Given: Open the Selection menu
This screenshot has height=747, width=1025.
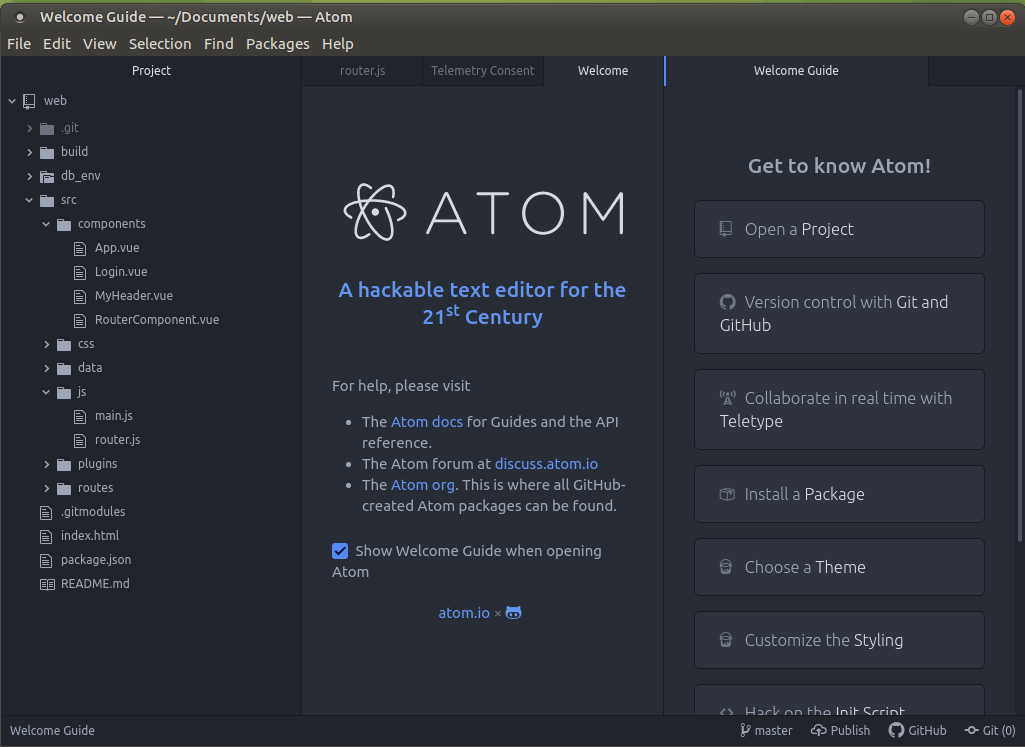Looking at the screenshot, I should (160, 44).
